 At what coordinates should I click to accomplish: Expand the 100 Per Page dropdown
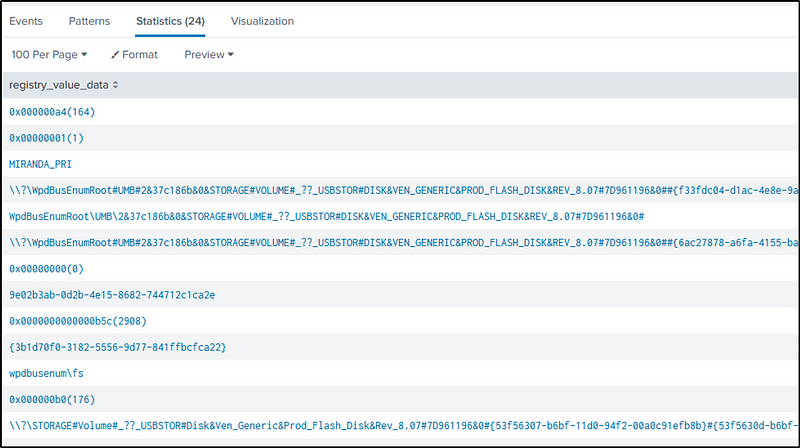[x=49, y=54]
